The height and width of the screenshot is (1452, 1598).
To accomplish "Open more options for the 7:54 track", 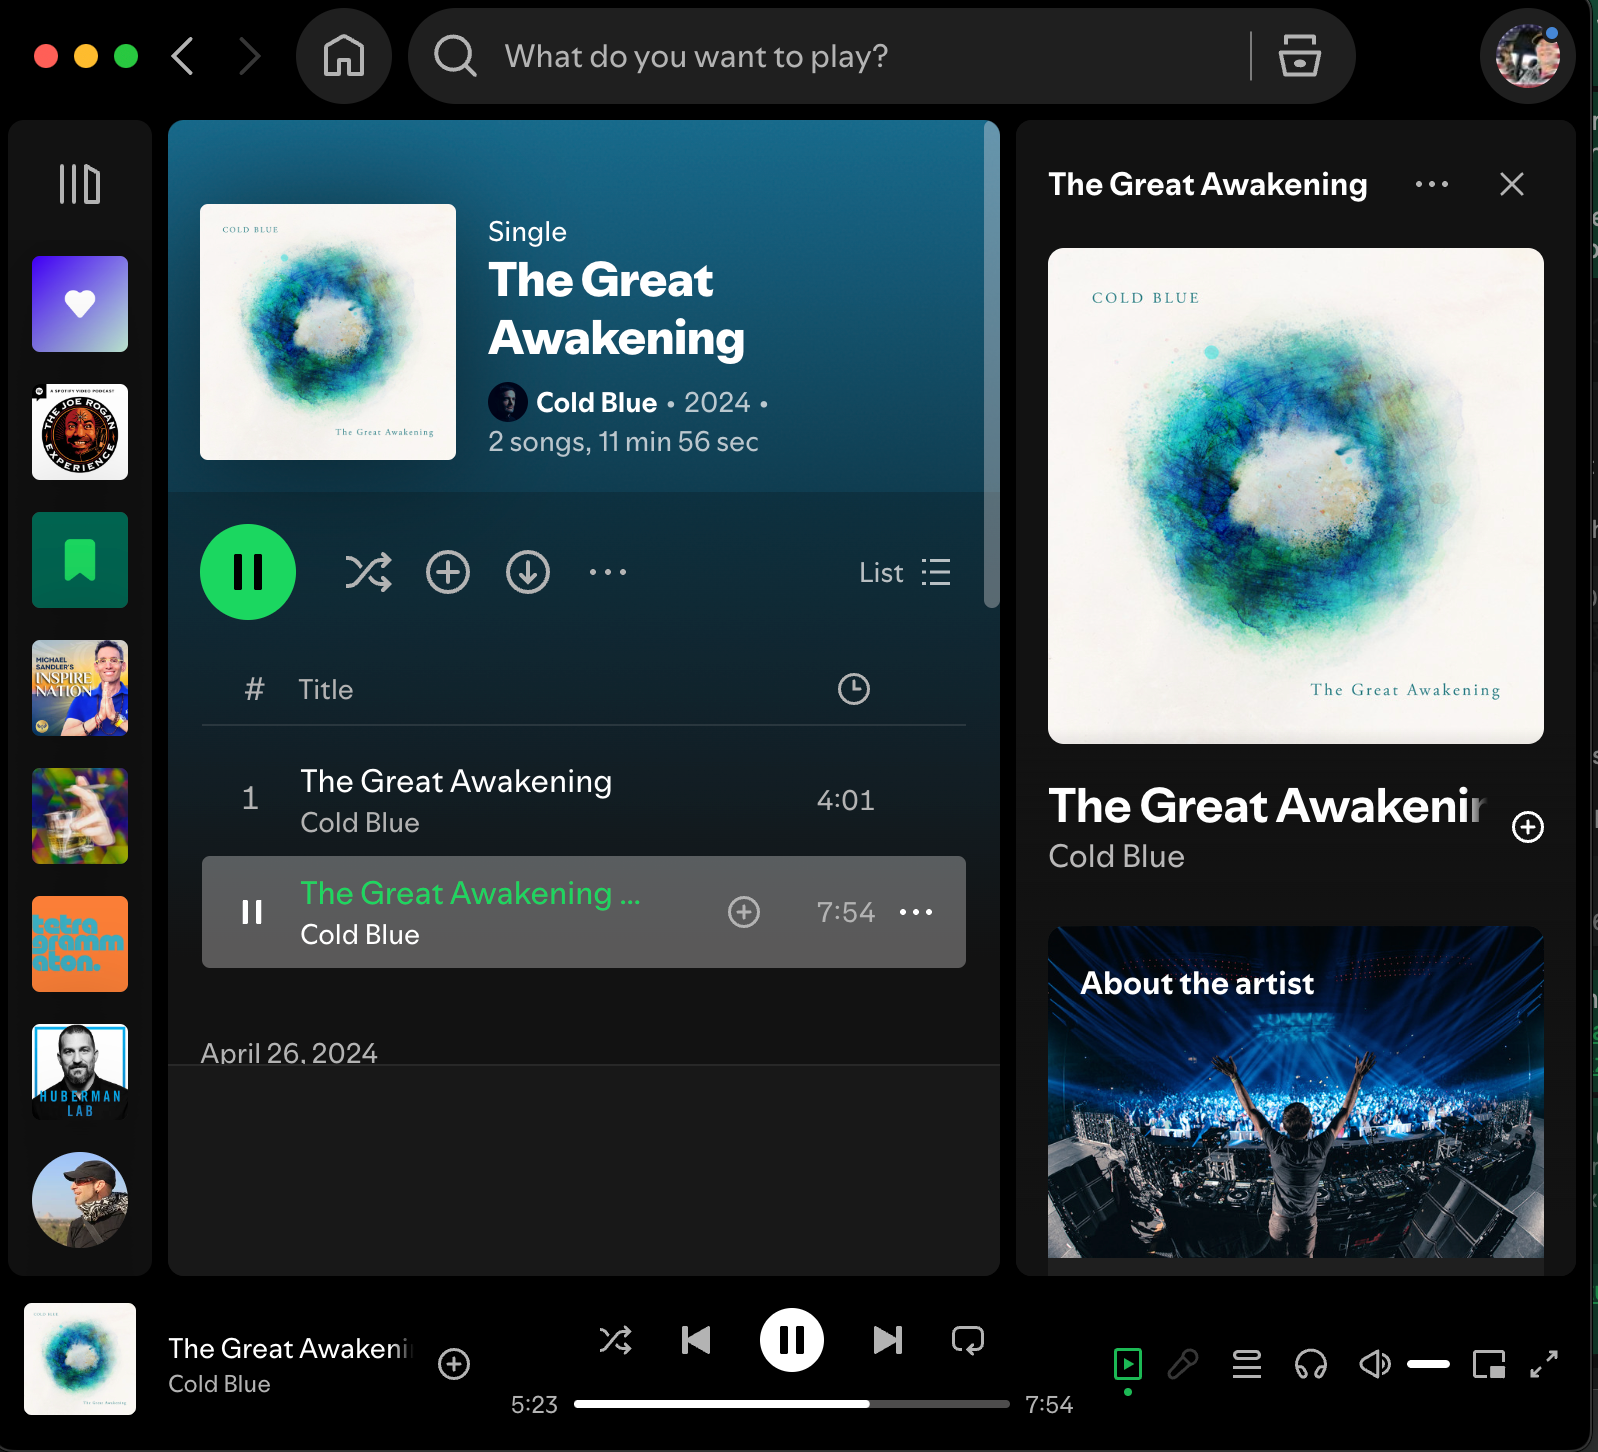I will (x=916, y=912).
